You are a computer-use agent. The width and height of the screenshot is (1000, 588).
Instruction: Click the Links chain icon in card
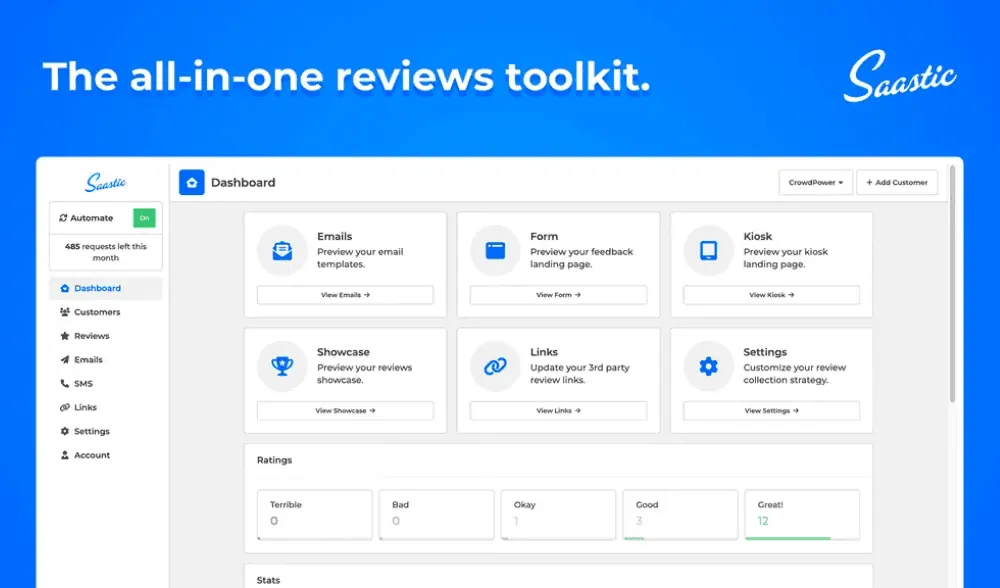pos(495,366)
